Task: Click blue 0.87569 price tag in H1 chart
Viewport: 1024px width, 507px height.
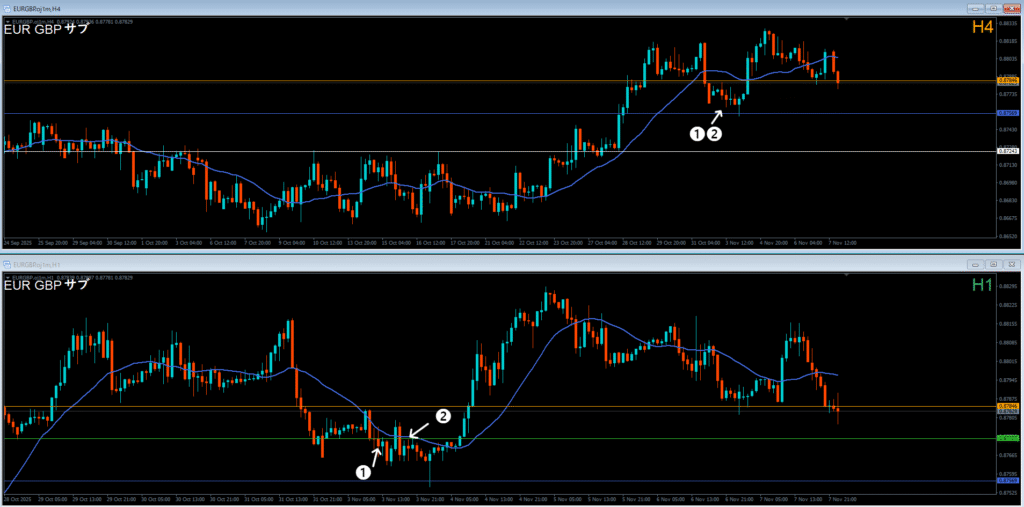Action: [x=1008, y=481]
